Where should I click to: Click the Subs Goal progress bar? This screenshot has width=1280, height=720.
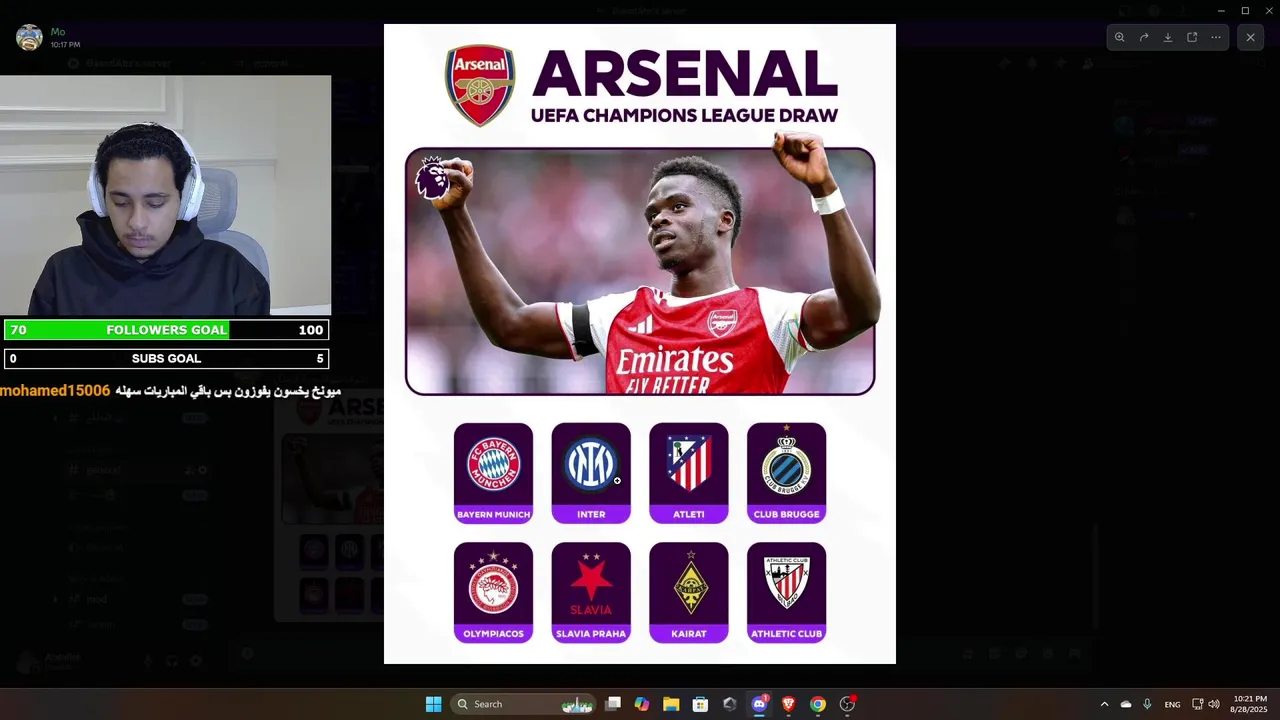[x=166, y=358]
